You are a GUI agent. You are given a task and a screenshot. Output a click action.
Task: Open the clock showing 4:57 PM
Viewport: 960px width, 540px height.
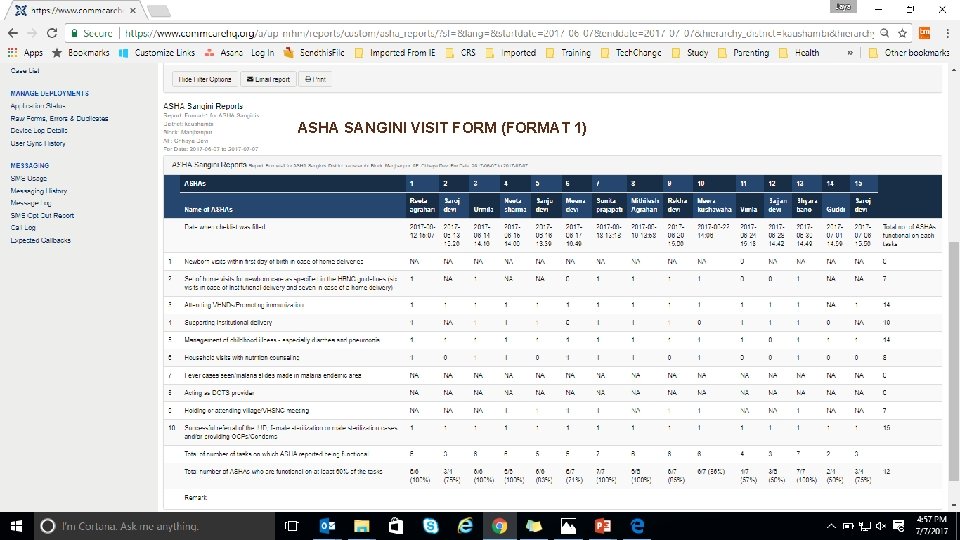tap(931, 526)
